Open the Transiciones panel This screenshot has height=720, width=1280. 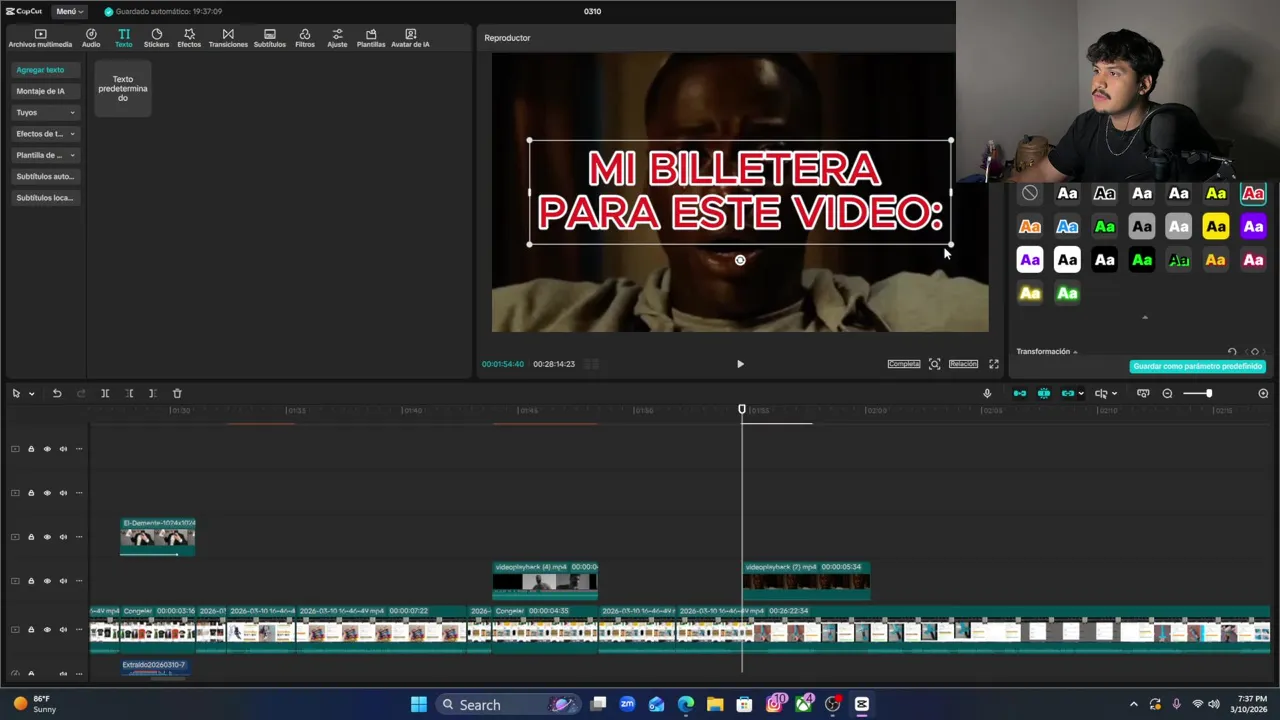pos(228,38)
